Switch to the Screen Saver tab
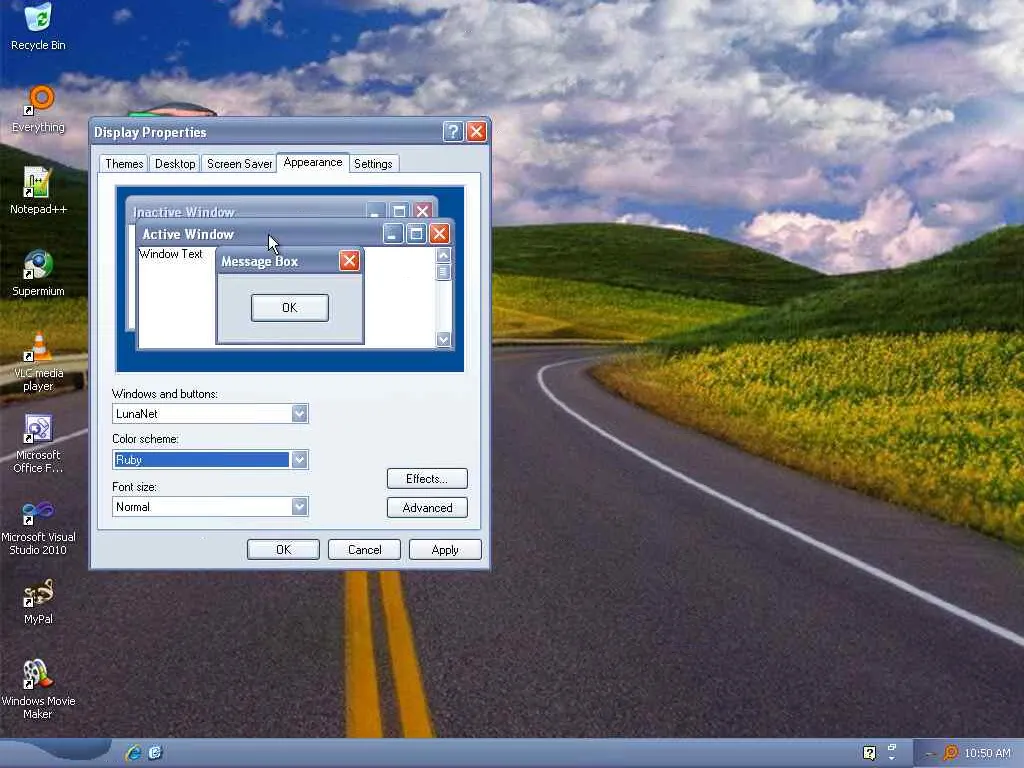This screenshot has height=768, width=1024. (x=239, y=164)
